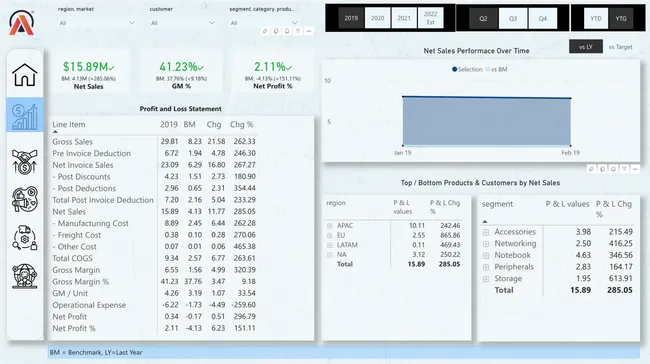
Task: Expand the EU region row
Action: pyautogui.click(x=330, y=235)
